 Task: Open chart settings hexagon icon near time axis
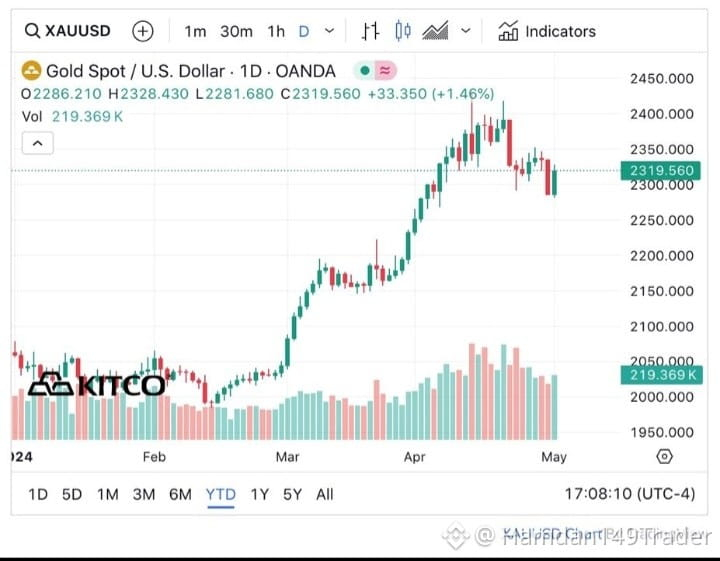[x=664, y=456]
